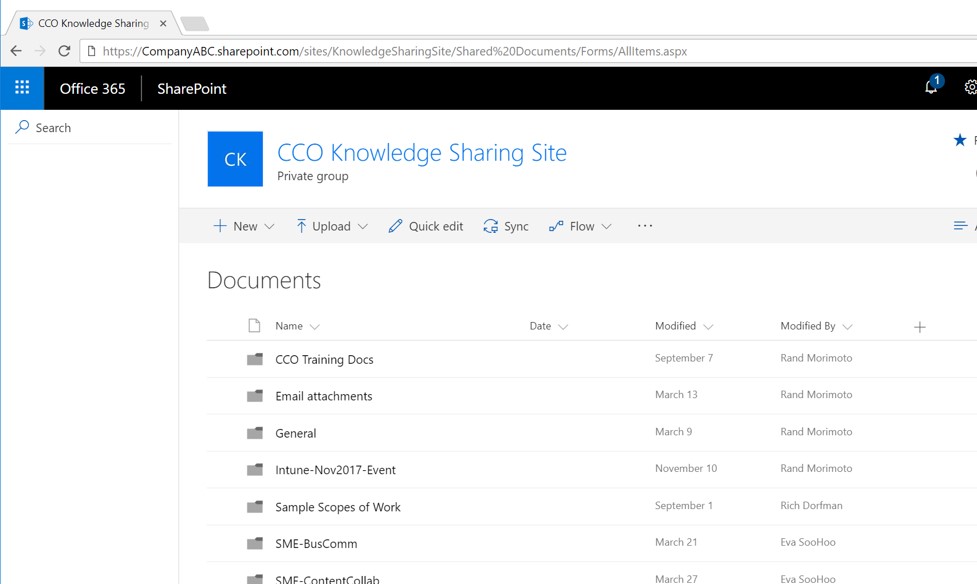This screenshot has height=584, width=977.
Task: Select the Quick edit pencil icon
Action: tap(396, 226)
